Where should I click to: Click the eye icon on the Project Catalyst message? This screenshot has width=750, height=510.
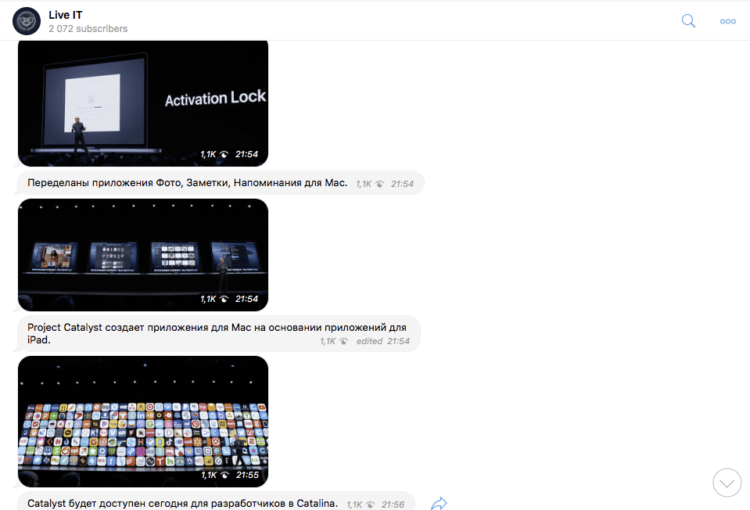(x=343, y=342)
